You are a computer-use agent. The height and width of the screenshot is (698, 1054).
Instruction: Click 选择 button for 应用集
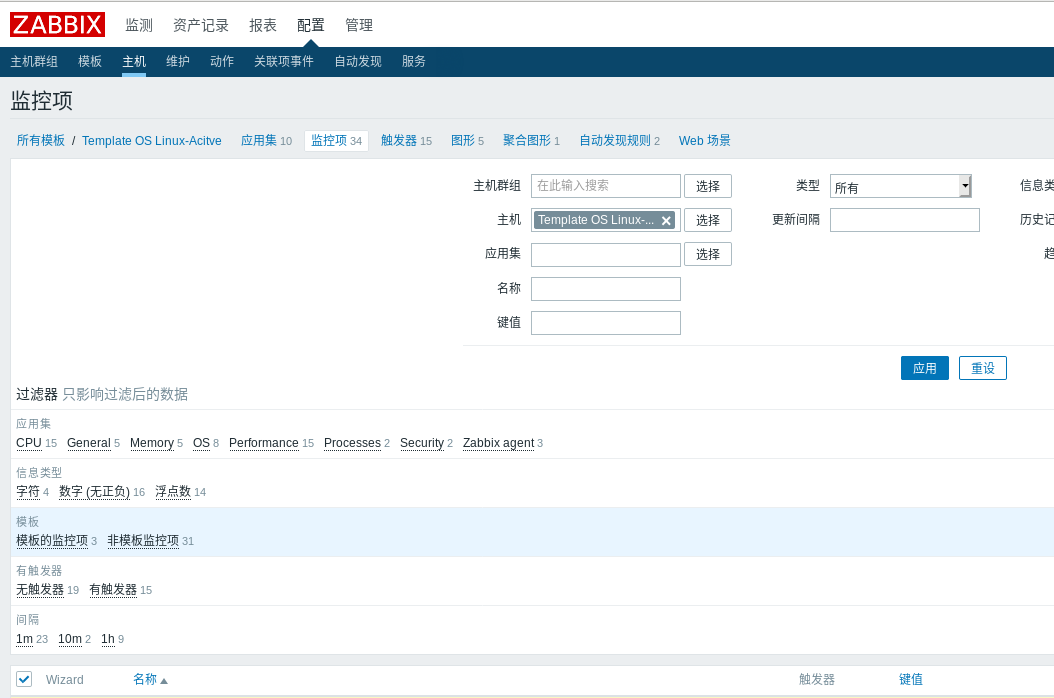click(x=708, y=254)
